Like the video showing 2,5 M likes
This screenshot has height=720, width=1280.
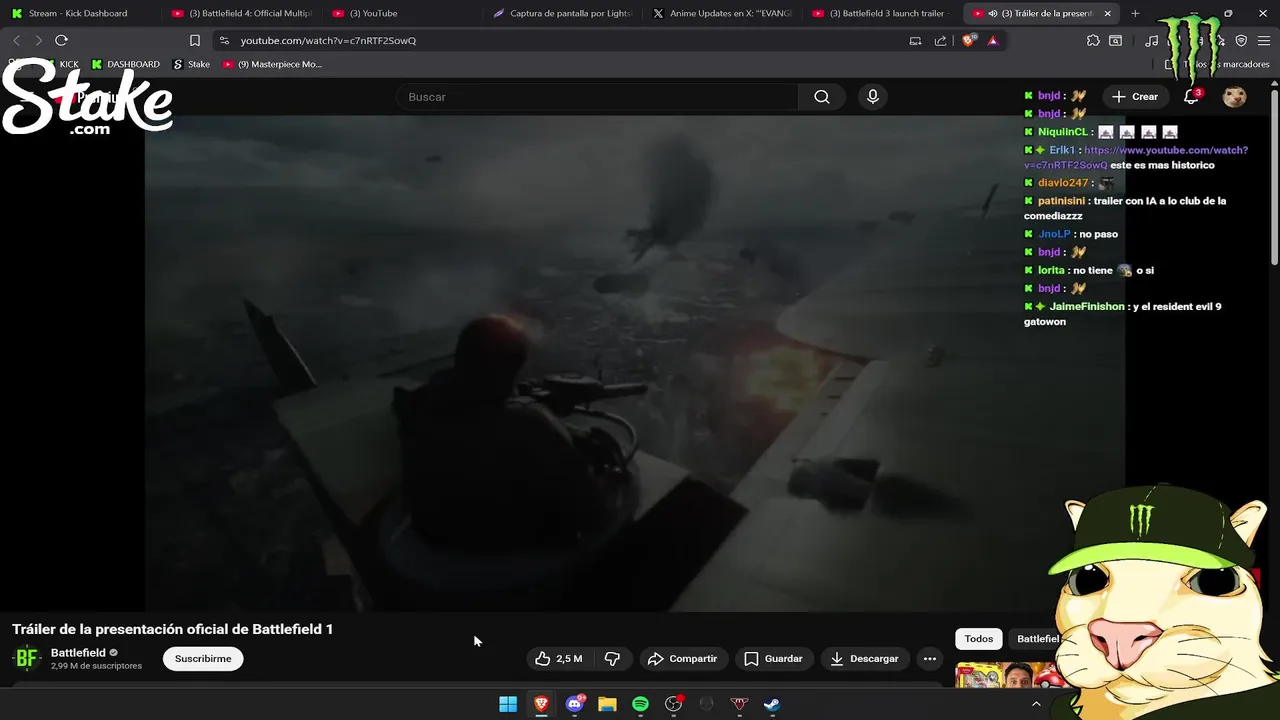558,658
